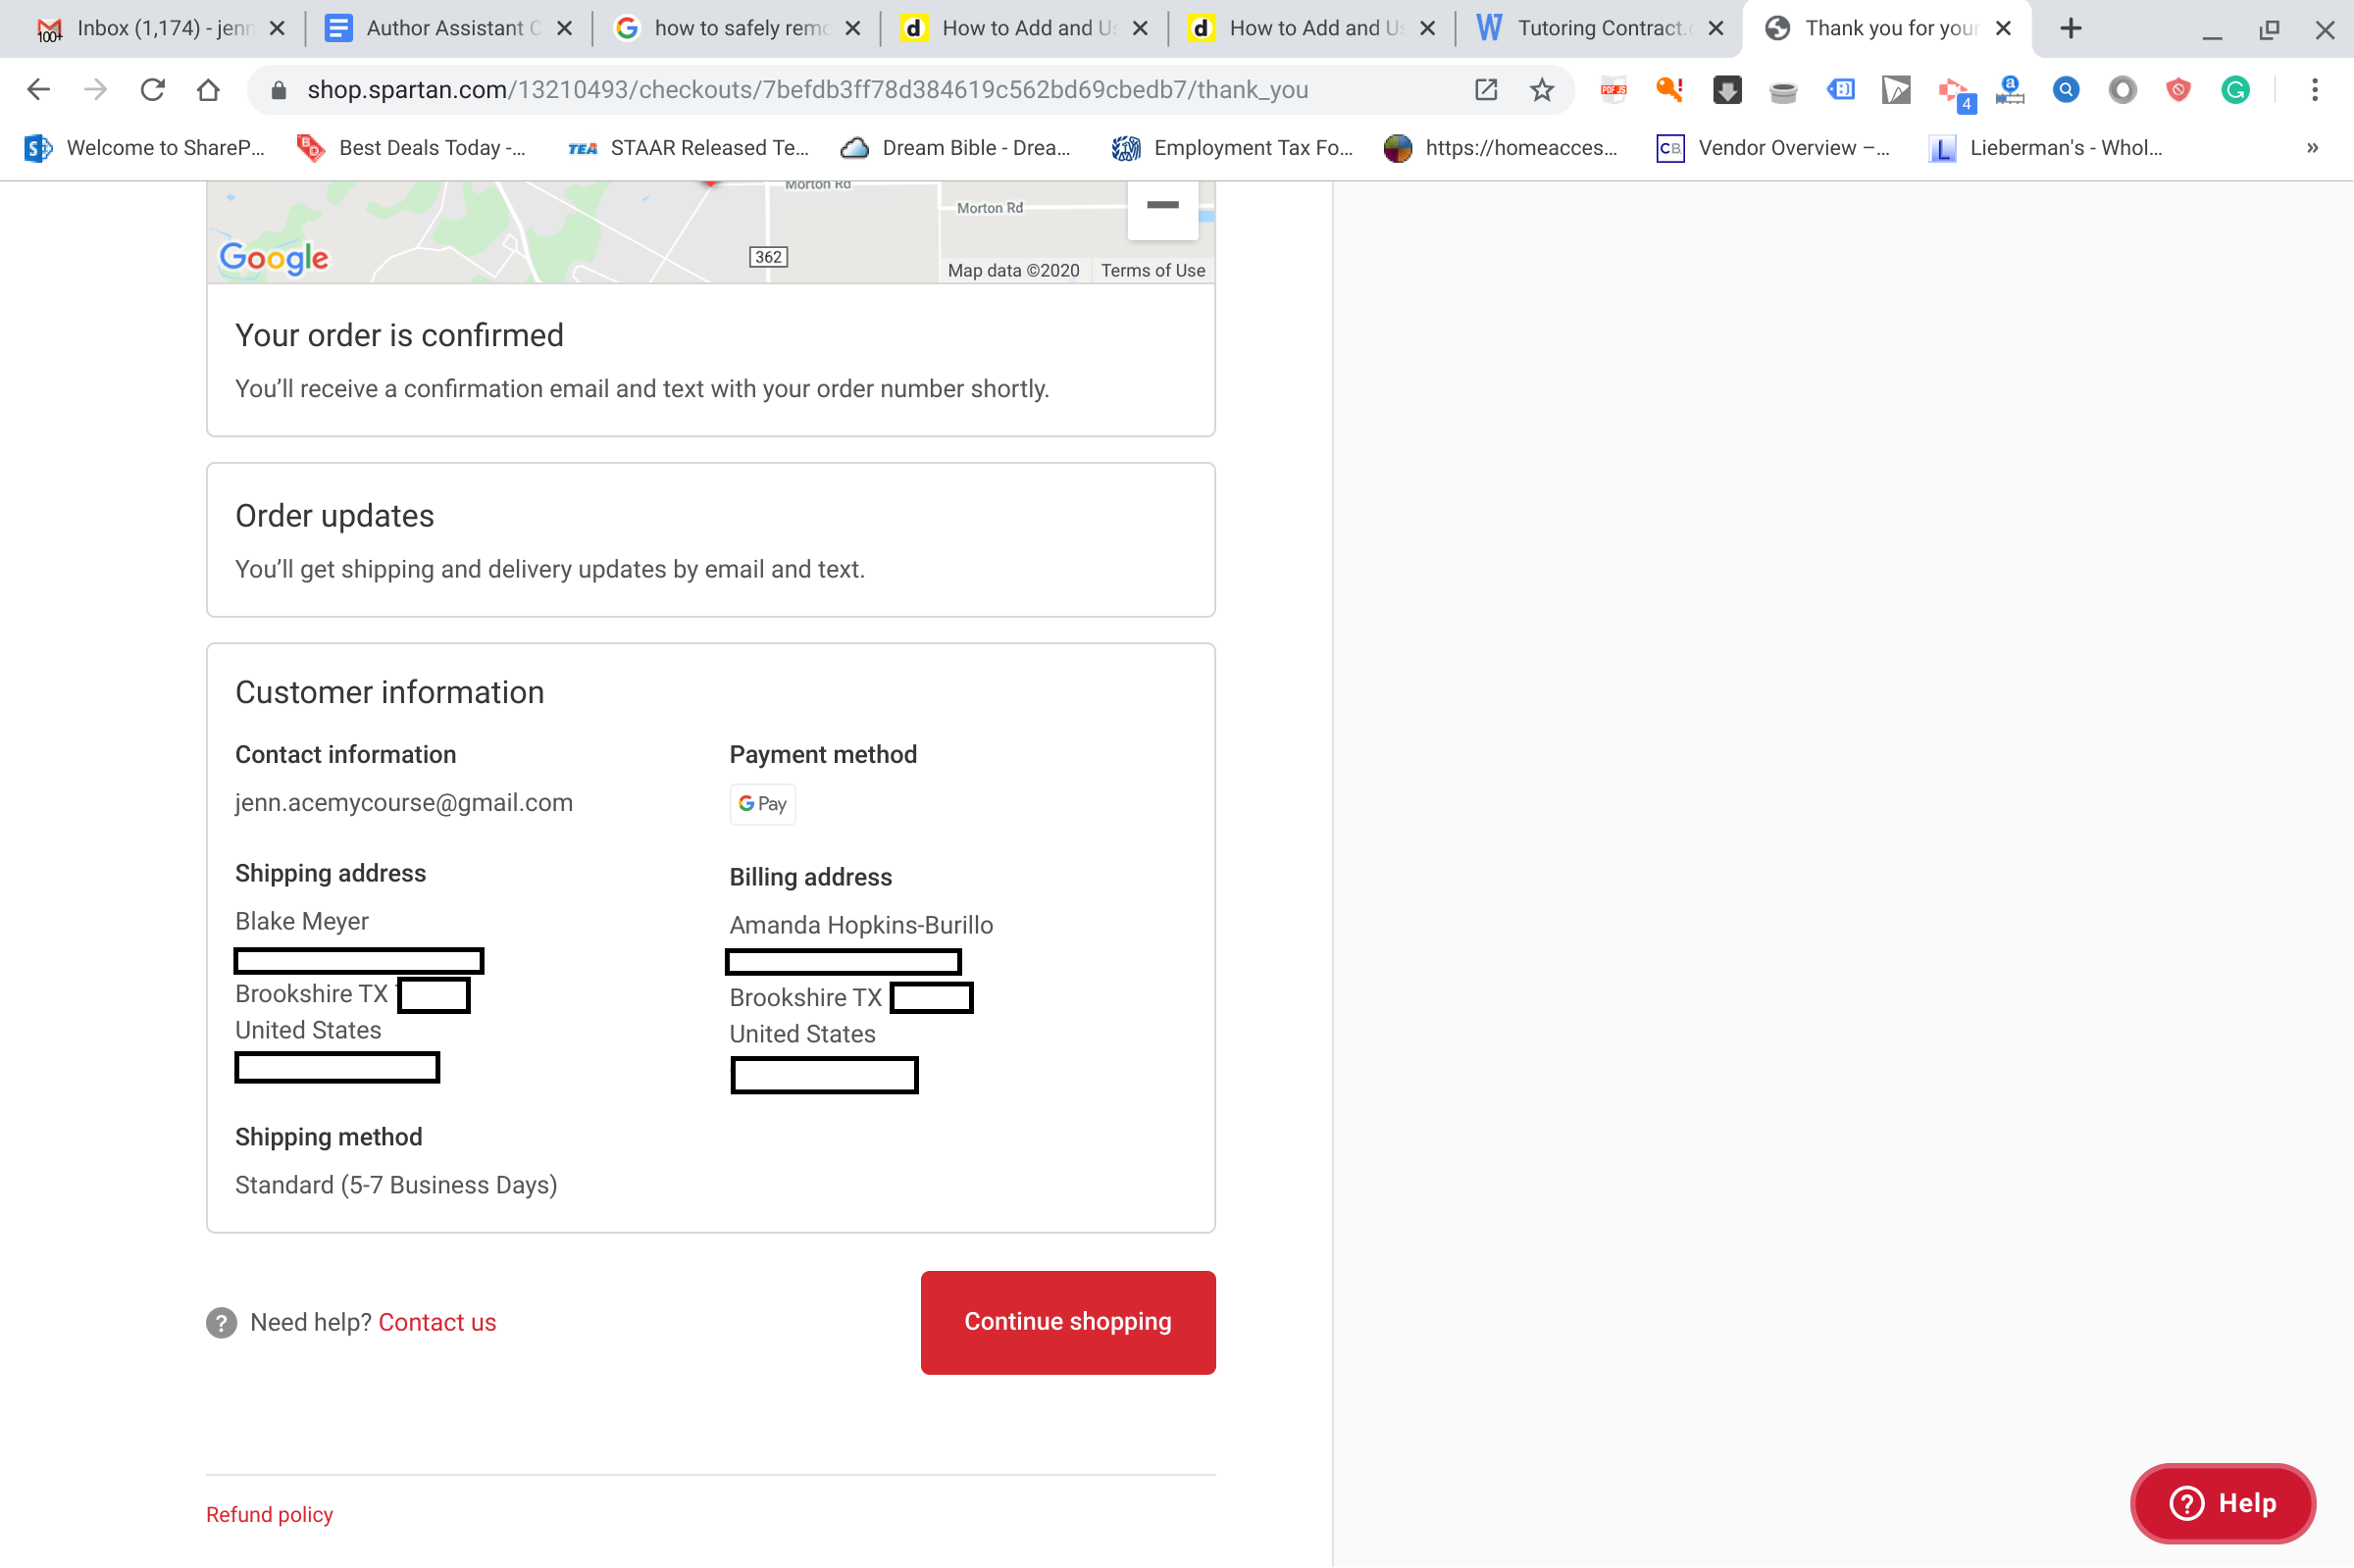Click the Contact us hyperlink
The width and height of the screenshot is (2354, 1568).
437,1321
